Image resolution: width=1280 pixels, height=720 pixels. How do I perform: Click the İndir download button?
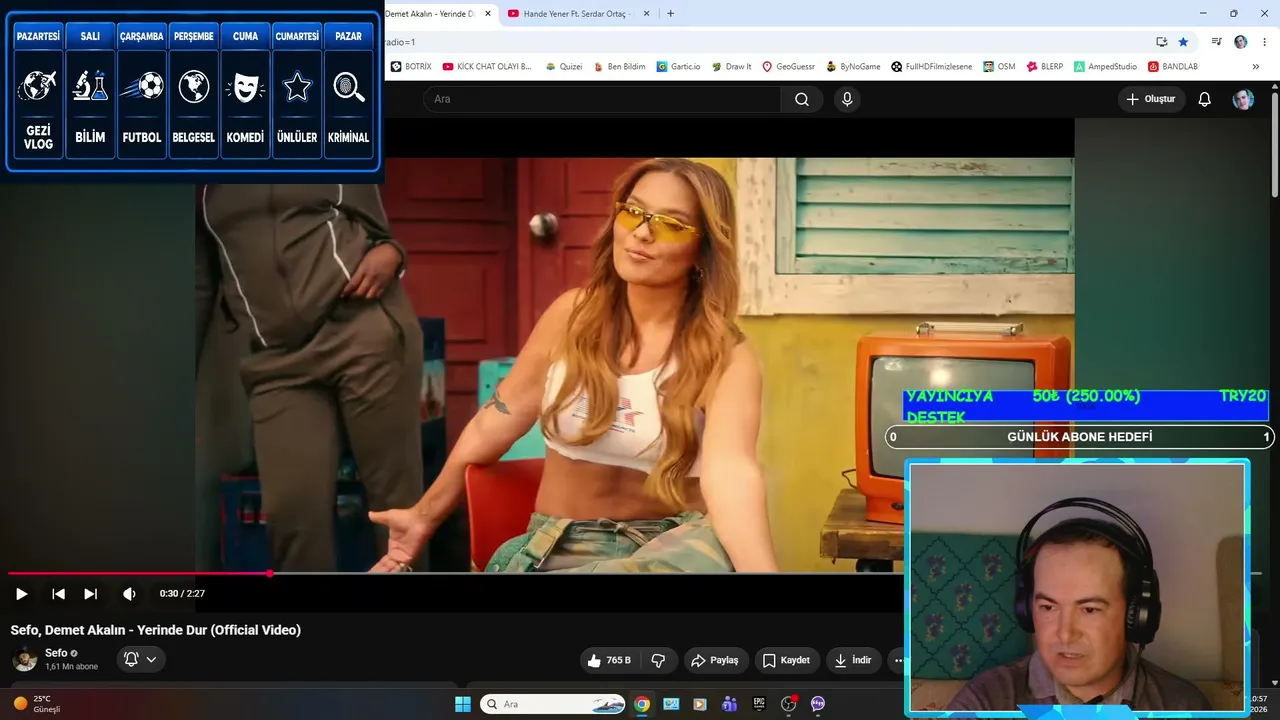853,660
